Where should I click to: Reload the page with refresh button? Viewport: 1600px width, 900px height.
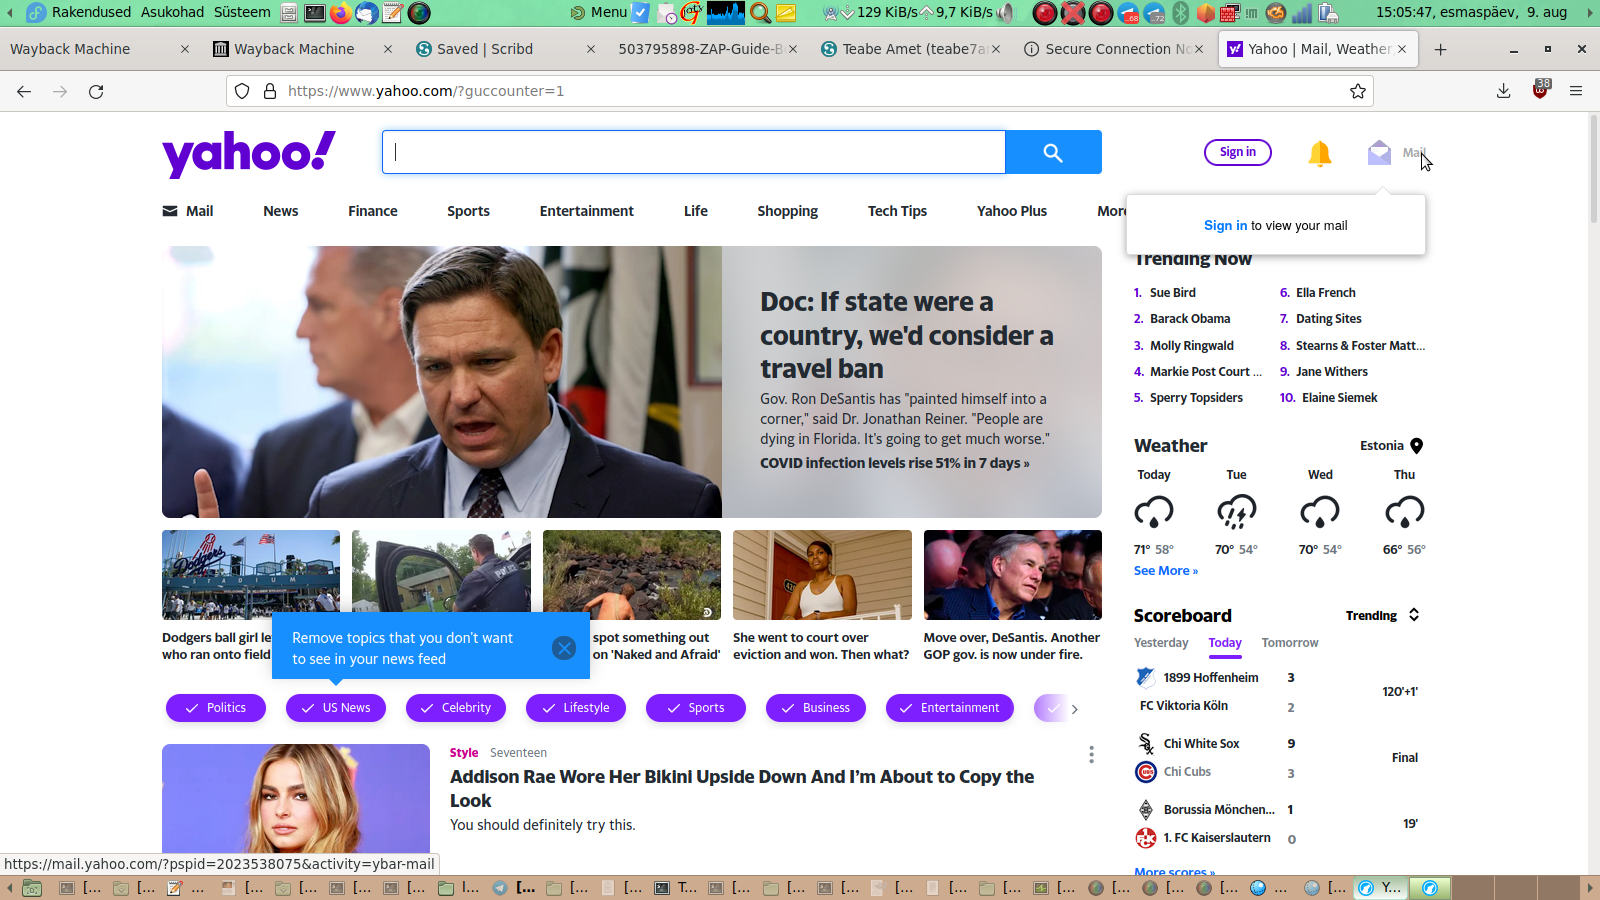tap(96, 91)
